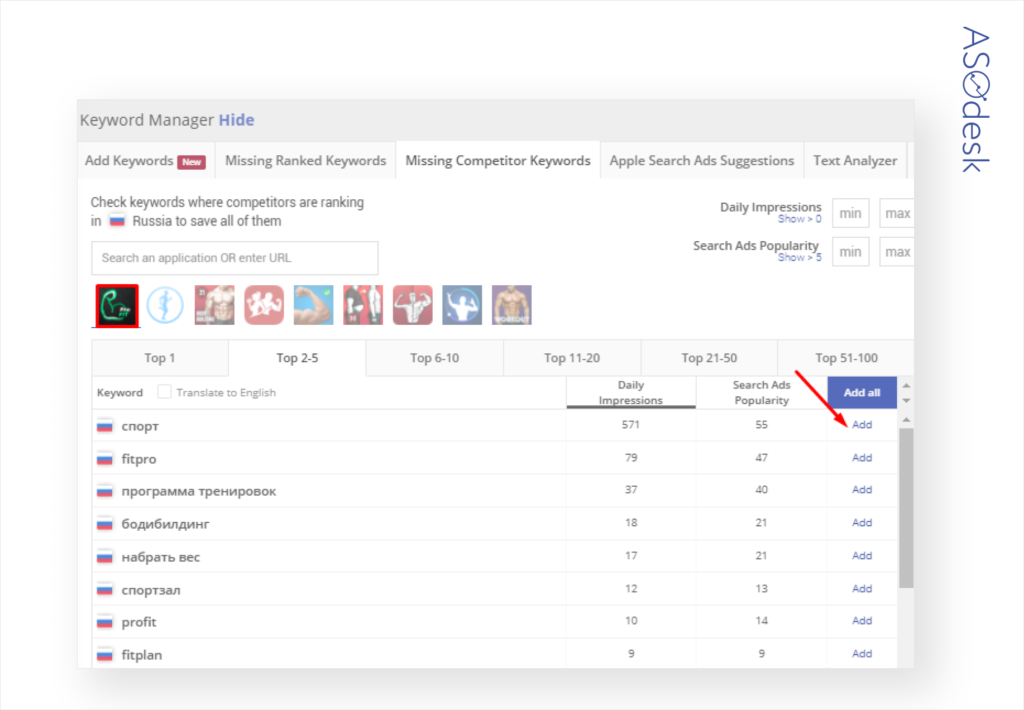Select the flexed bicep with checkmark app icon
The image size is (1024, 710).
point(313,305)
